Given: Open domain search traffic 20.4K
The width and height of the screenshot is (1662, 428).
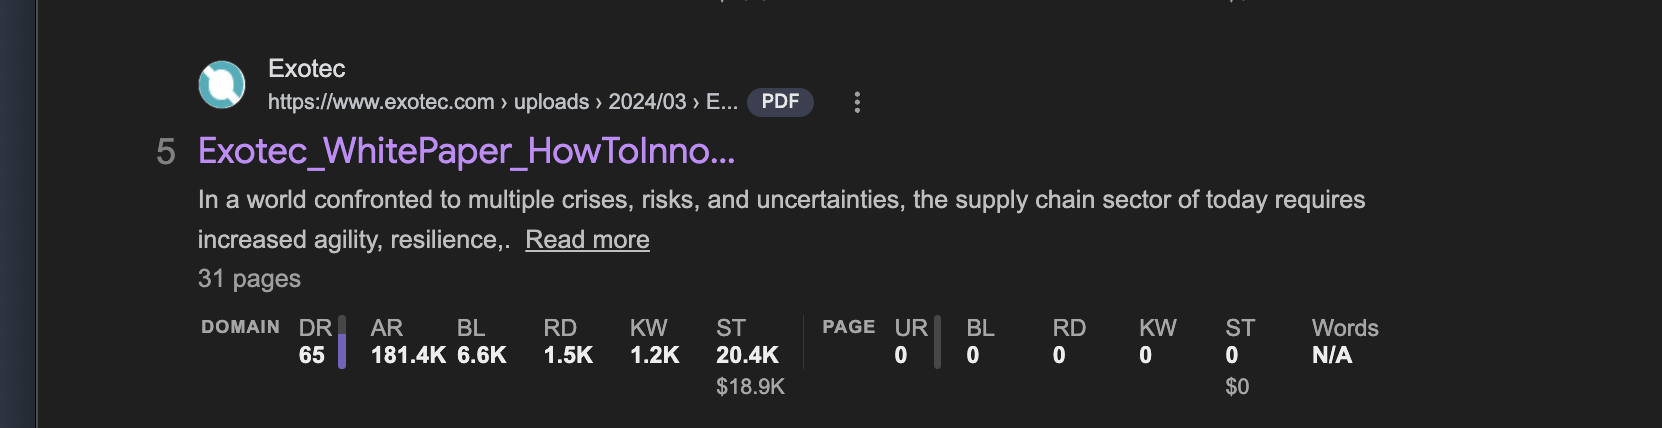Looking at the screenshot, I should pos(747,355).
